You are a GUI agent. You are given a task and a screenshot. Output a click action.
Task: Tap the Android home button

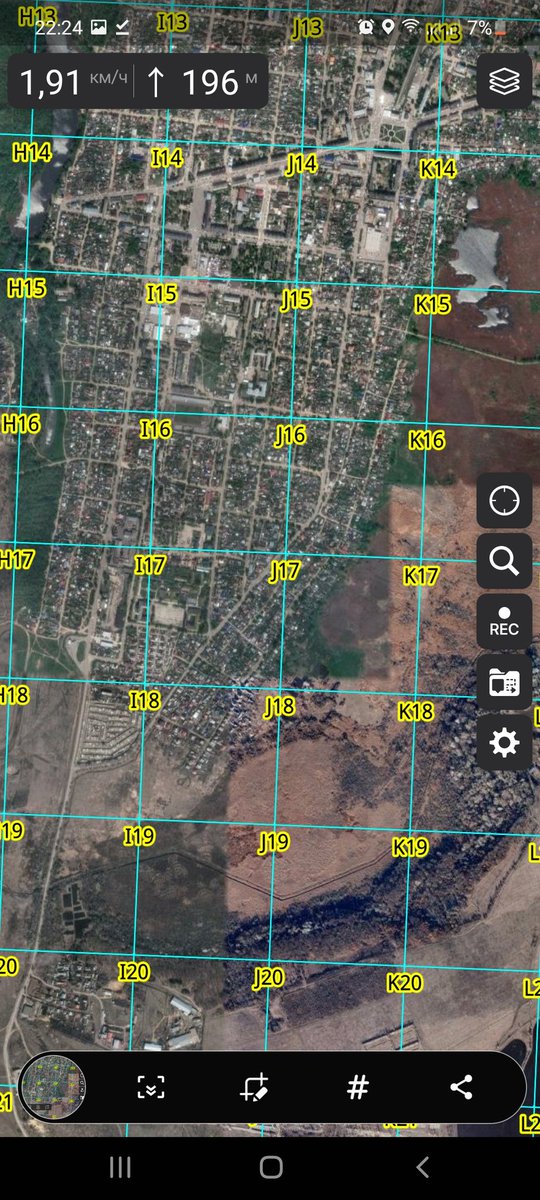(270, 1167)
